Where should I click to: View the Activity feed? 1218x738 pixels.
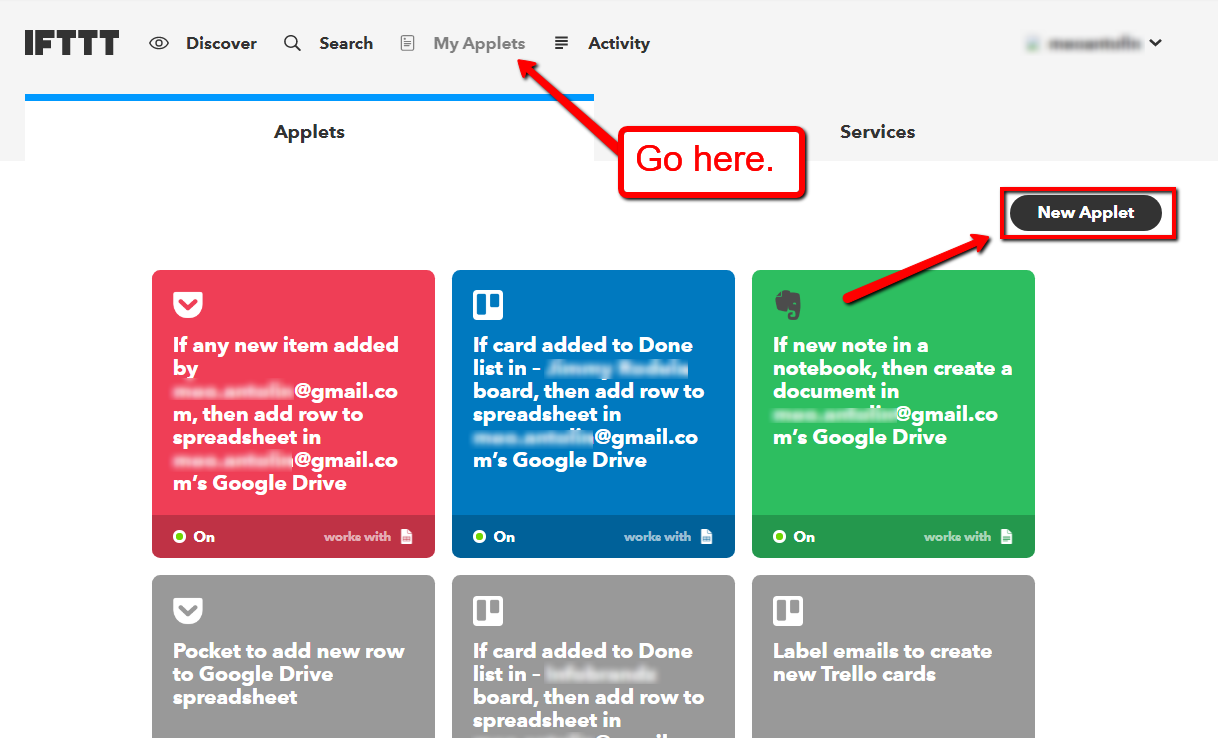(x=602, y=43)
